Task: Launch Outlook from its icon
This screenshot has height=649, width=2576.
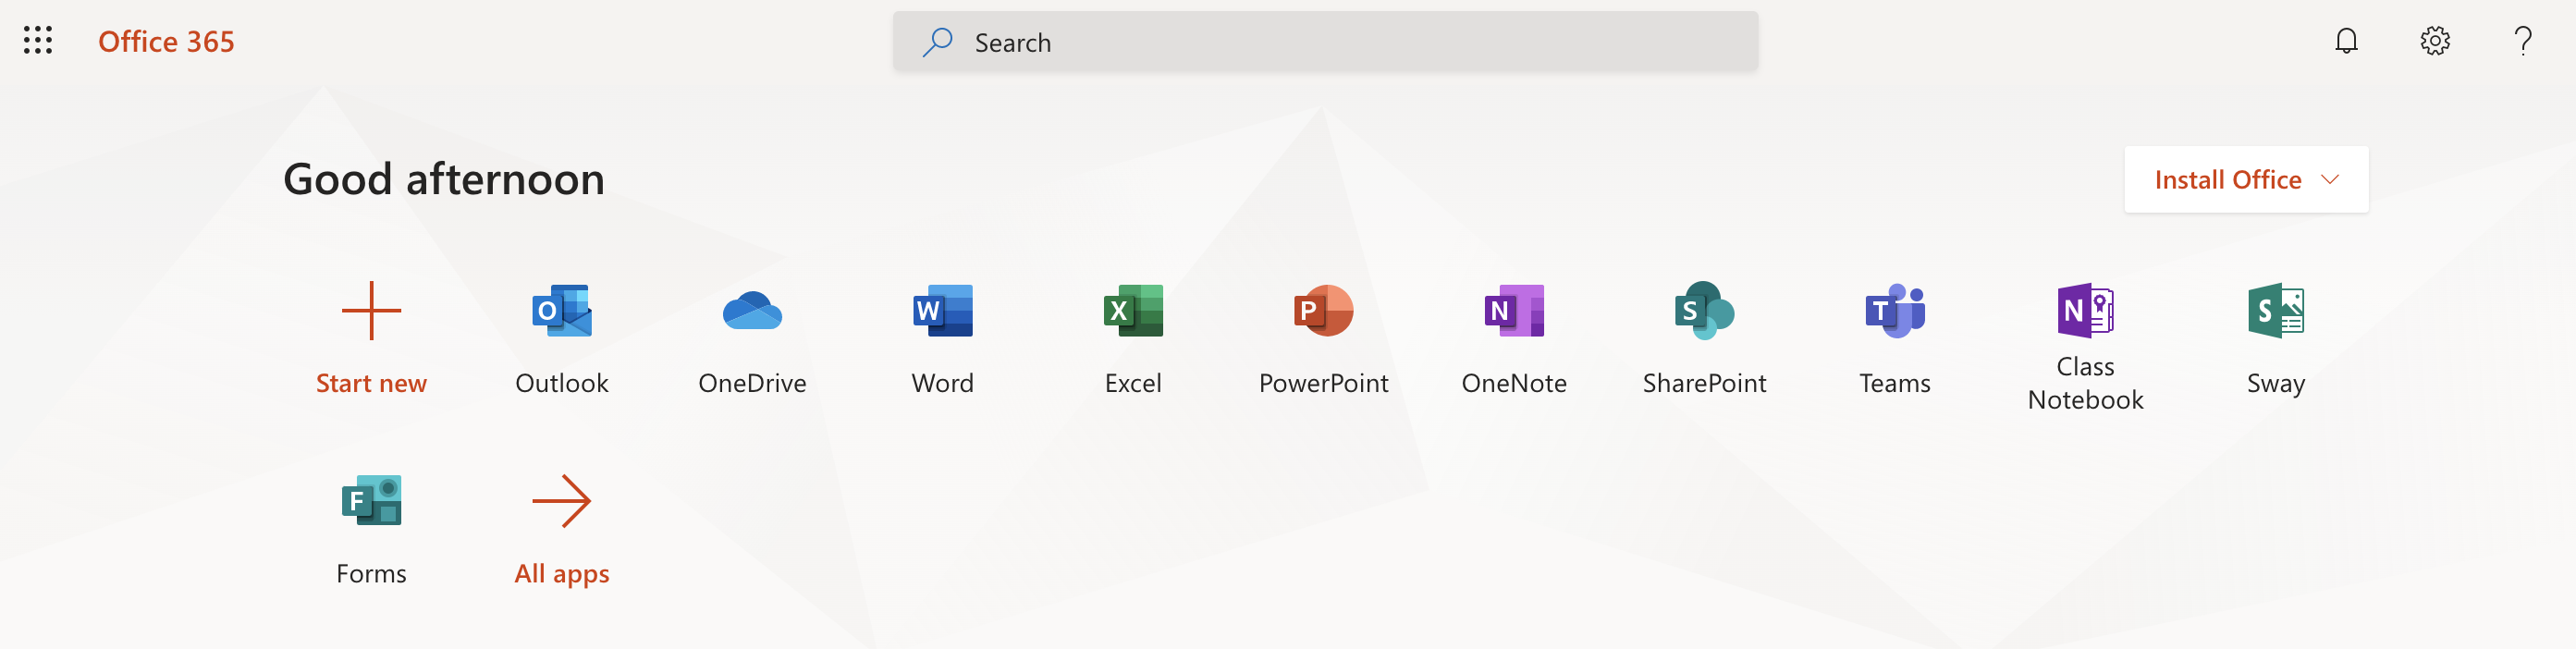Action: (x=562, y=311)
